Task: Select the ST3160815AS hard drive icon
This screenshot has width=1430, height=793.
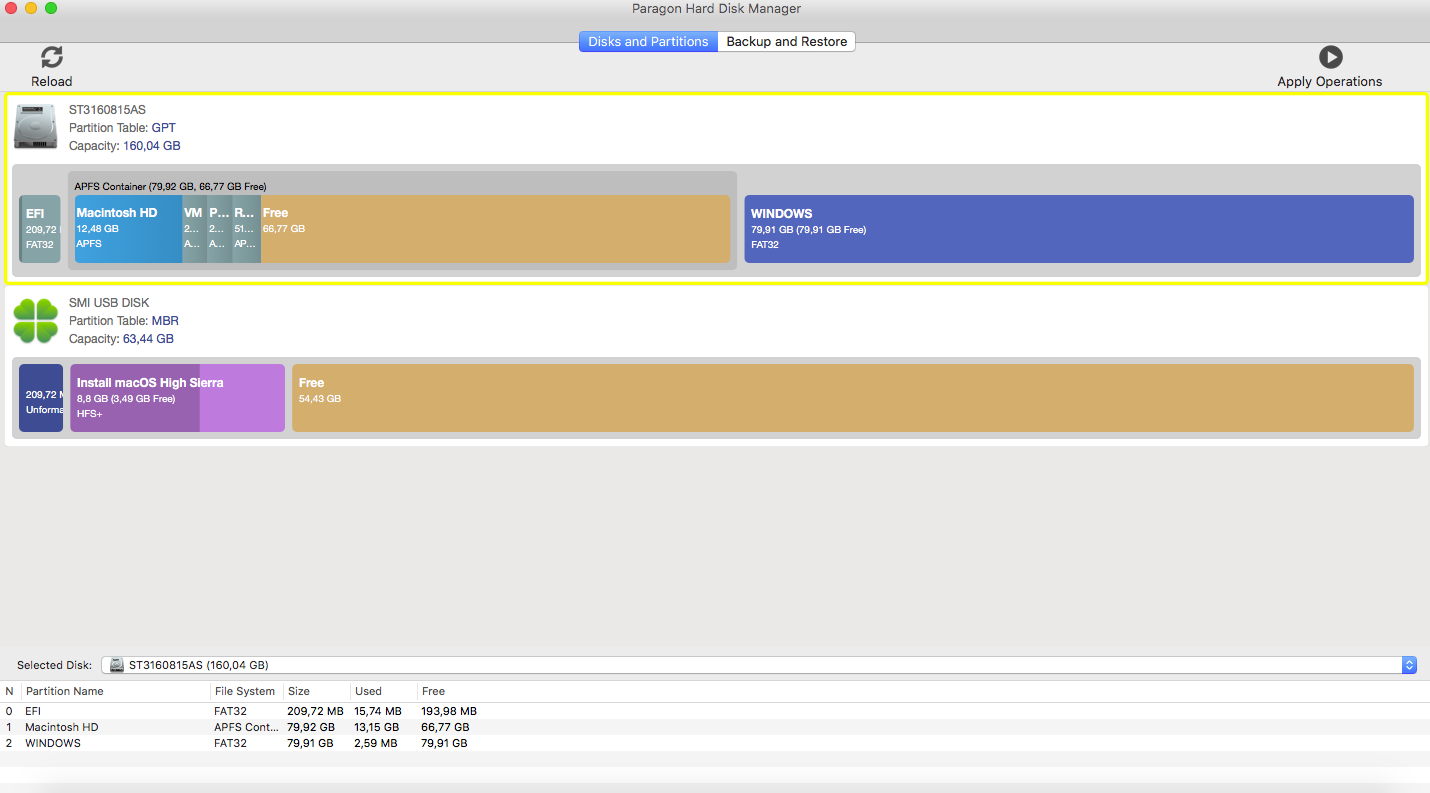Action: pos(36,127)
